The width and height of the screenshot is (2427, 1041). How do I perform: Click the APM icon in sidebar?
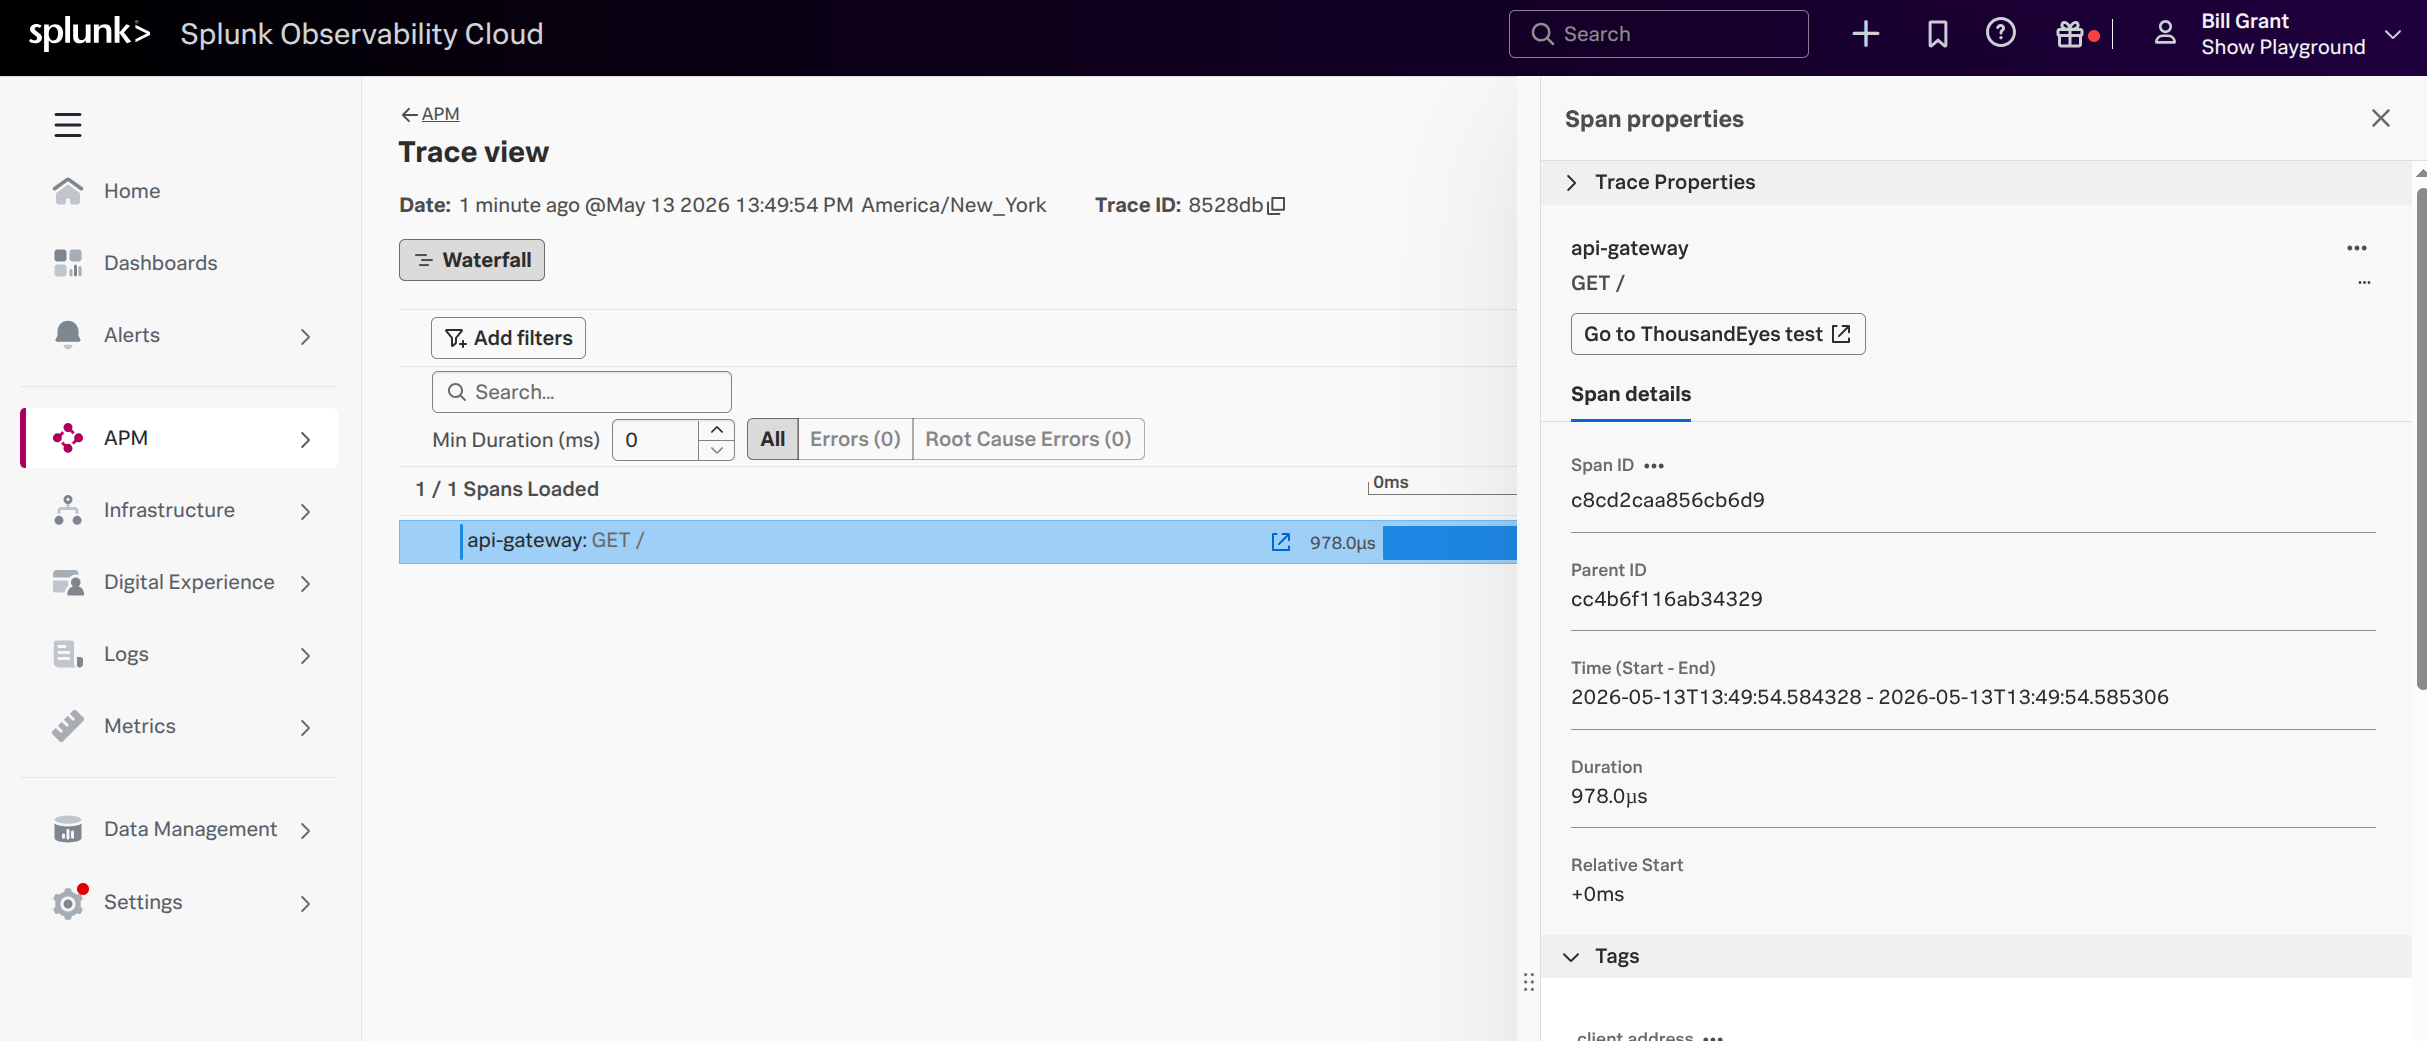coord(68,438)
